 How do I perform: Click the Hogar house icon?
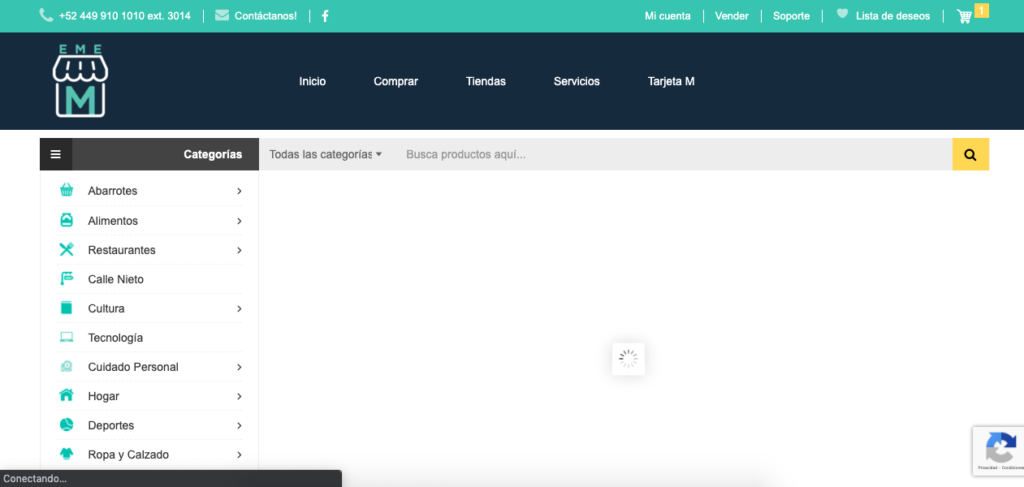pos(66,396)
